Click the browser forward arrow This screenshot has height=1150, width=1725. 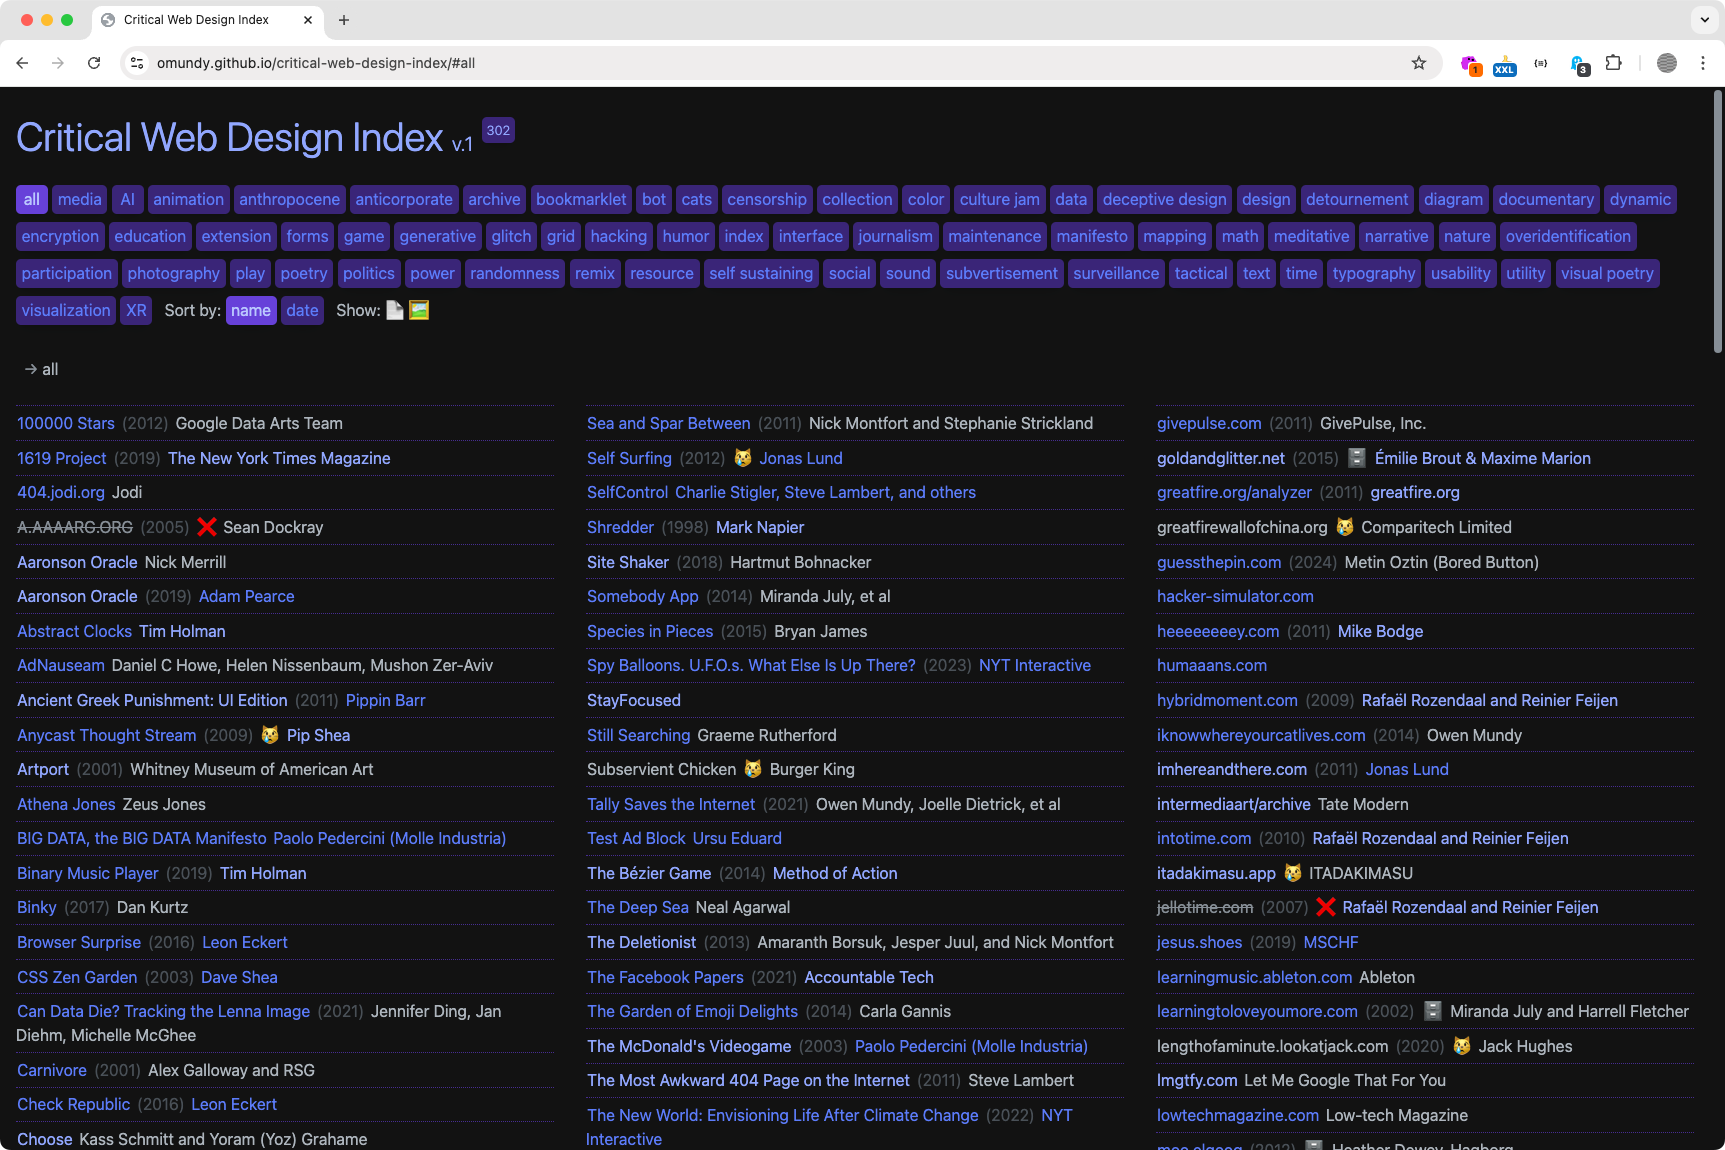(58, 63)
